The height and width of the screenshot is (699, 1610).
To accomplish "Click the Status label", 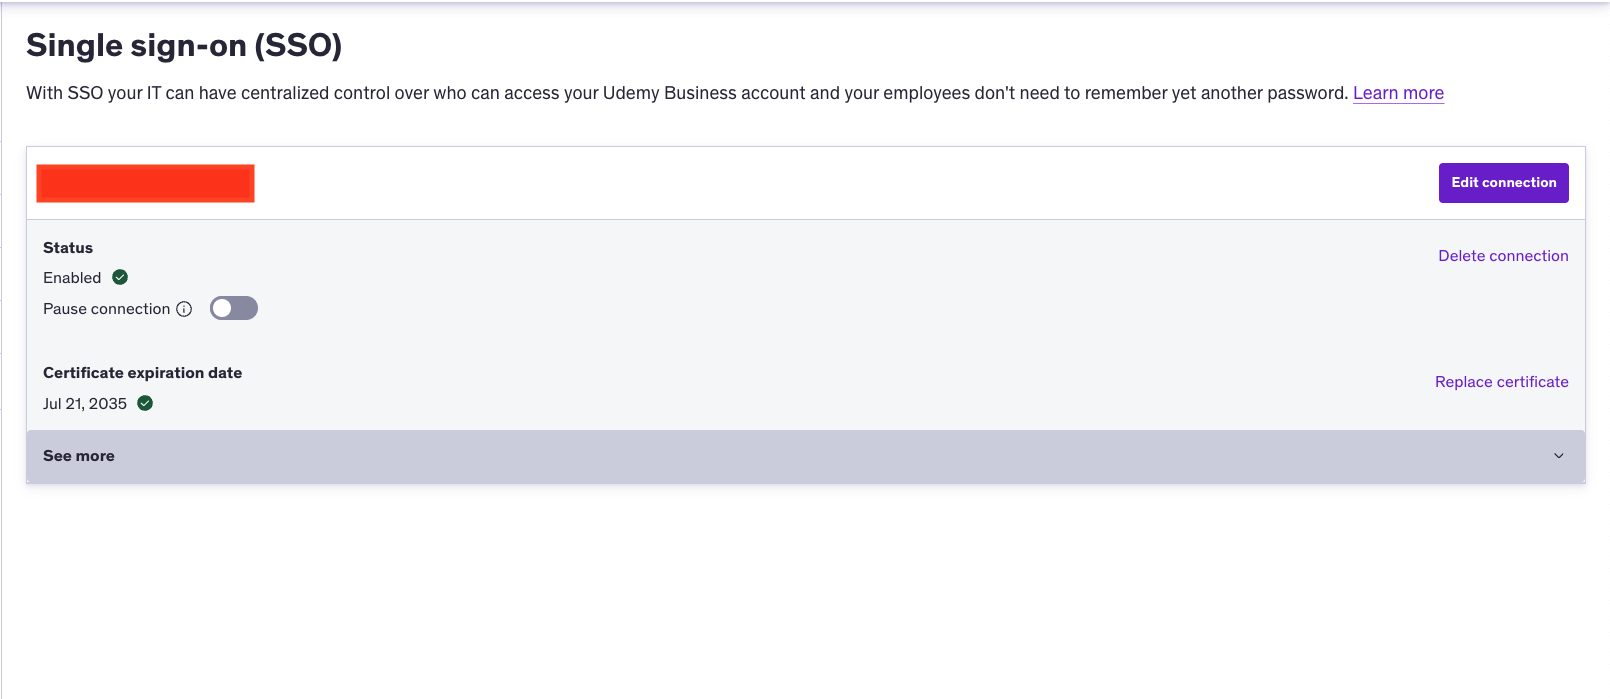I will 68,248.
